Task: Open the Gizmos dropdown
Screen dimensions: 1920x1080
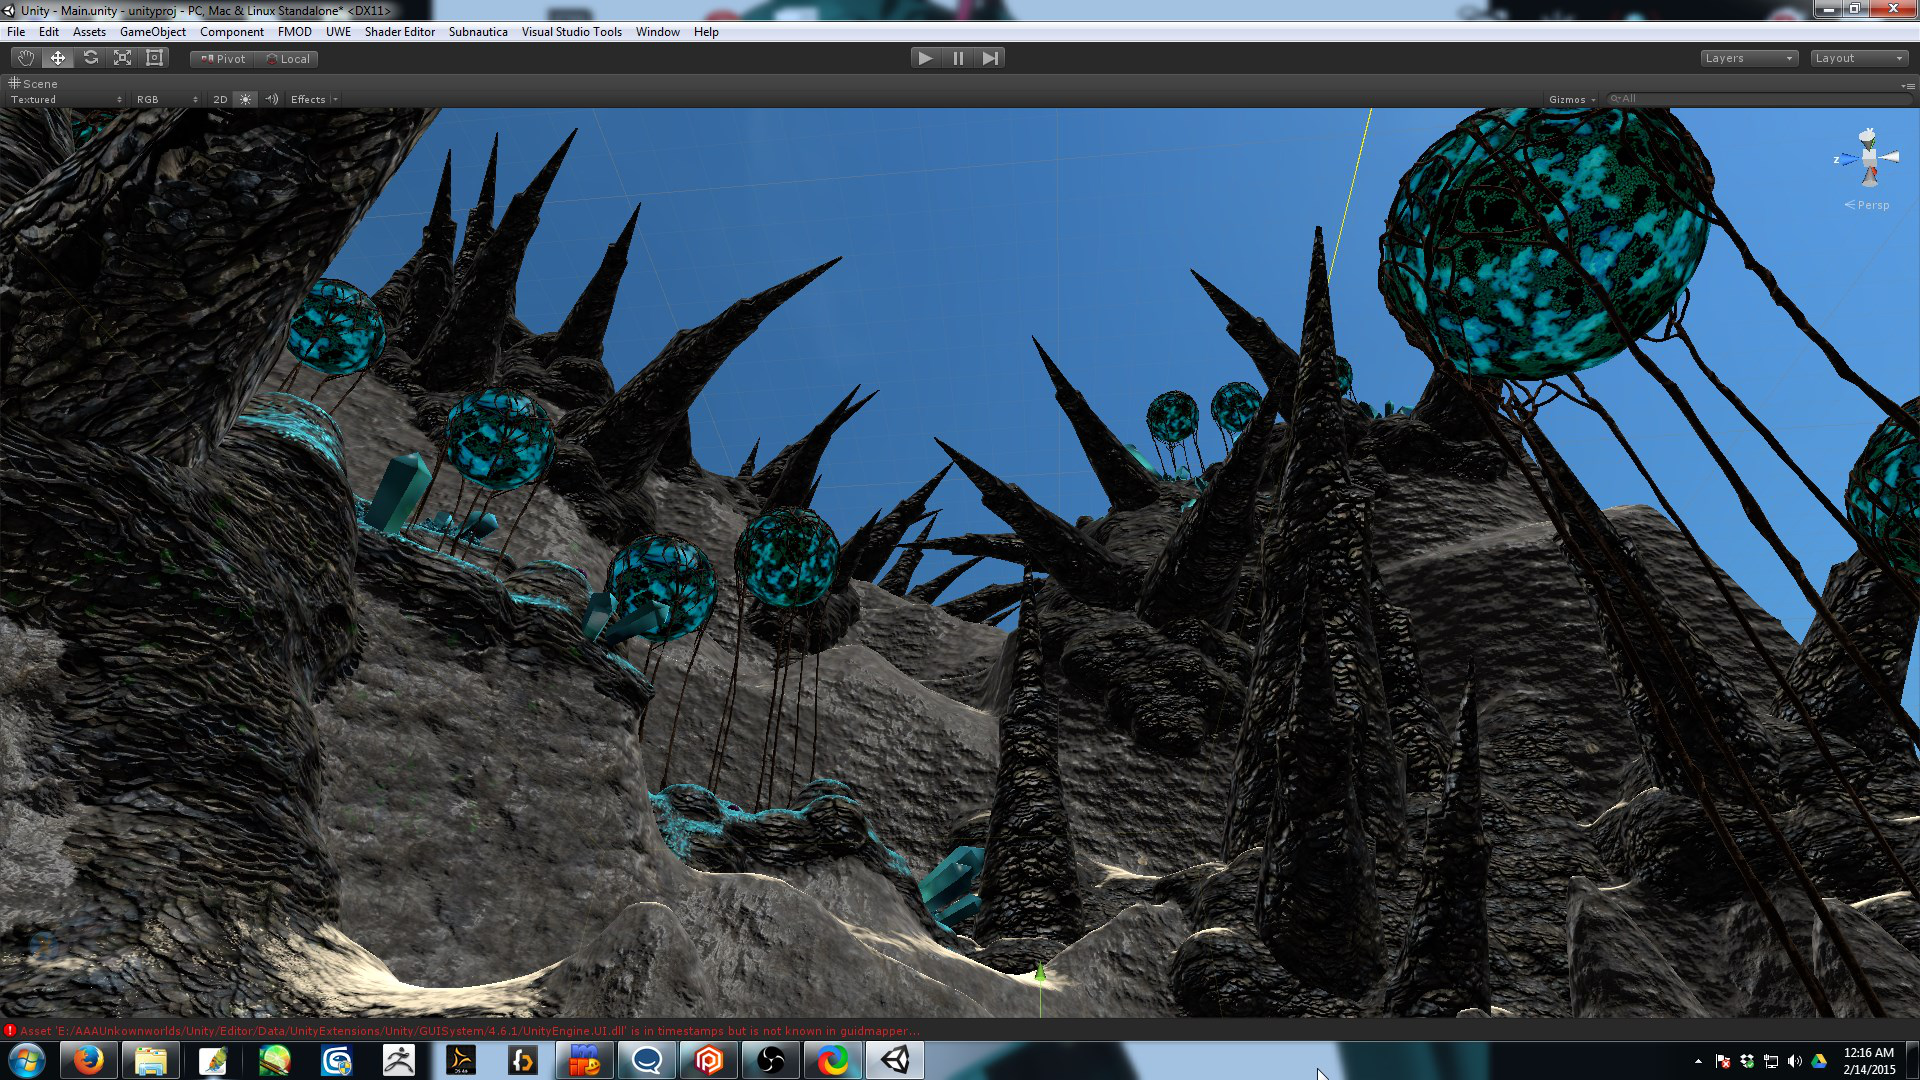Action: 1572,99
